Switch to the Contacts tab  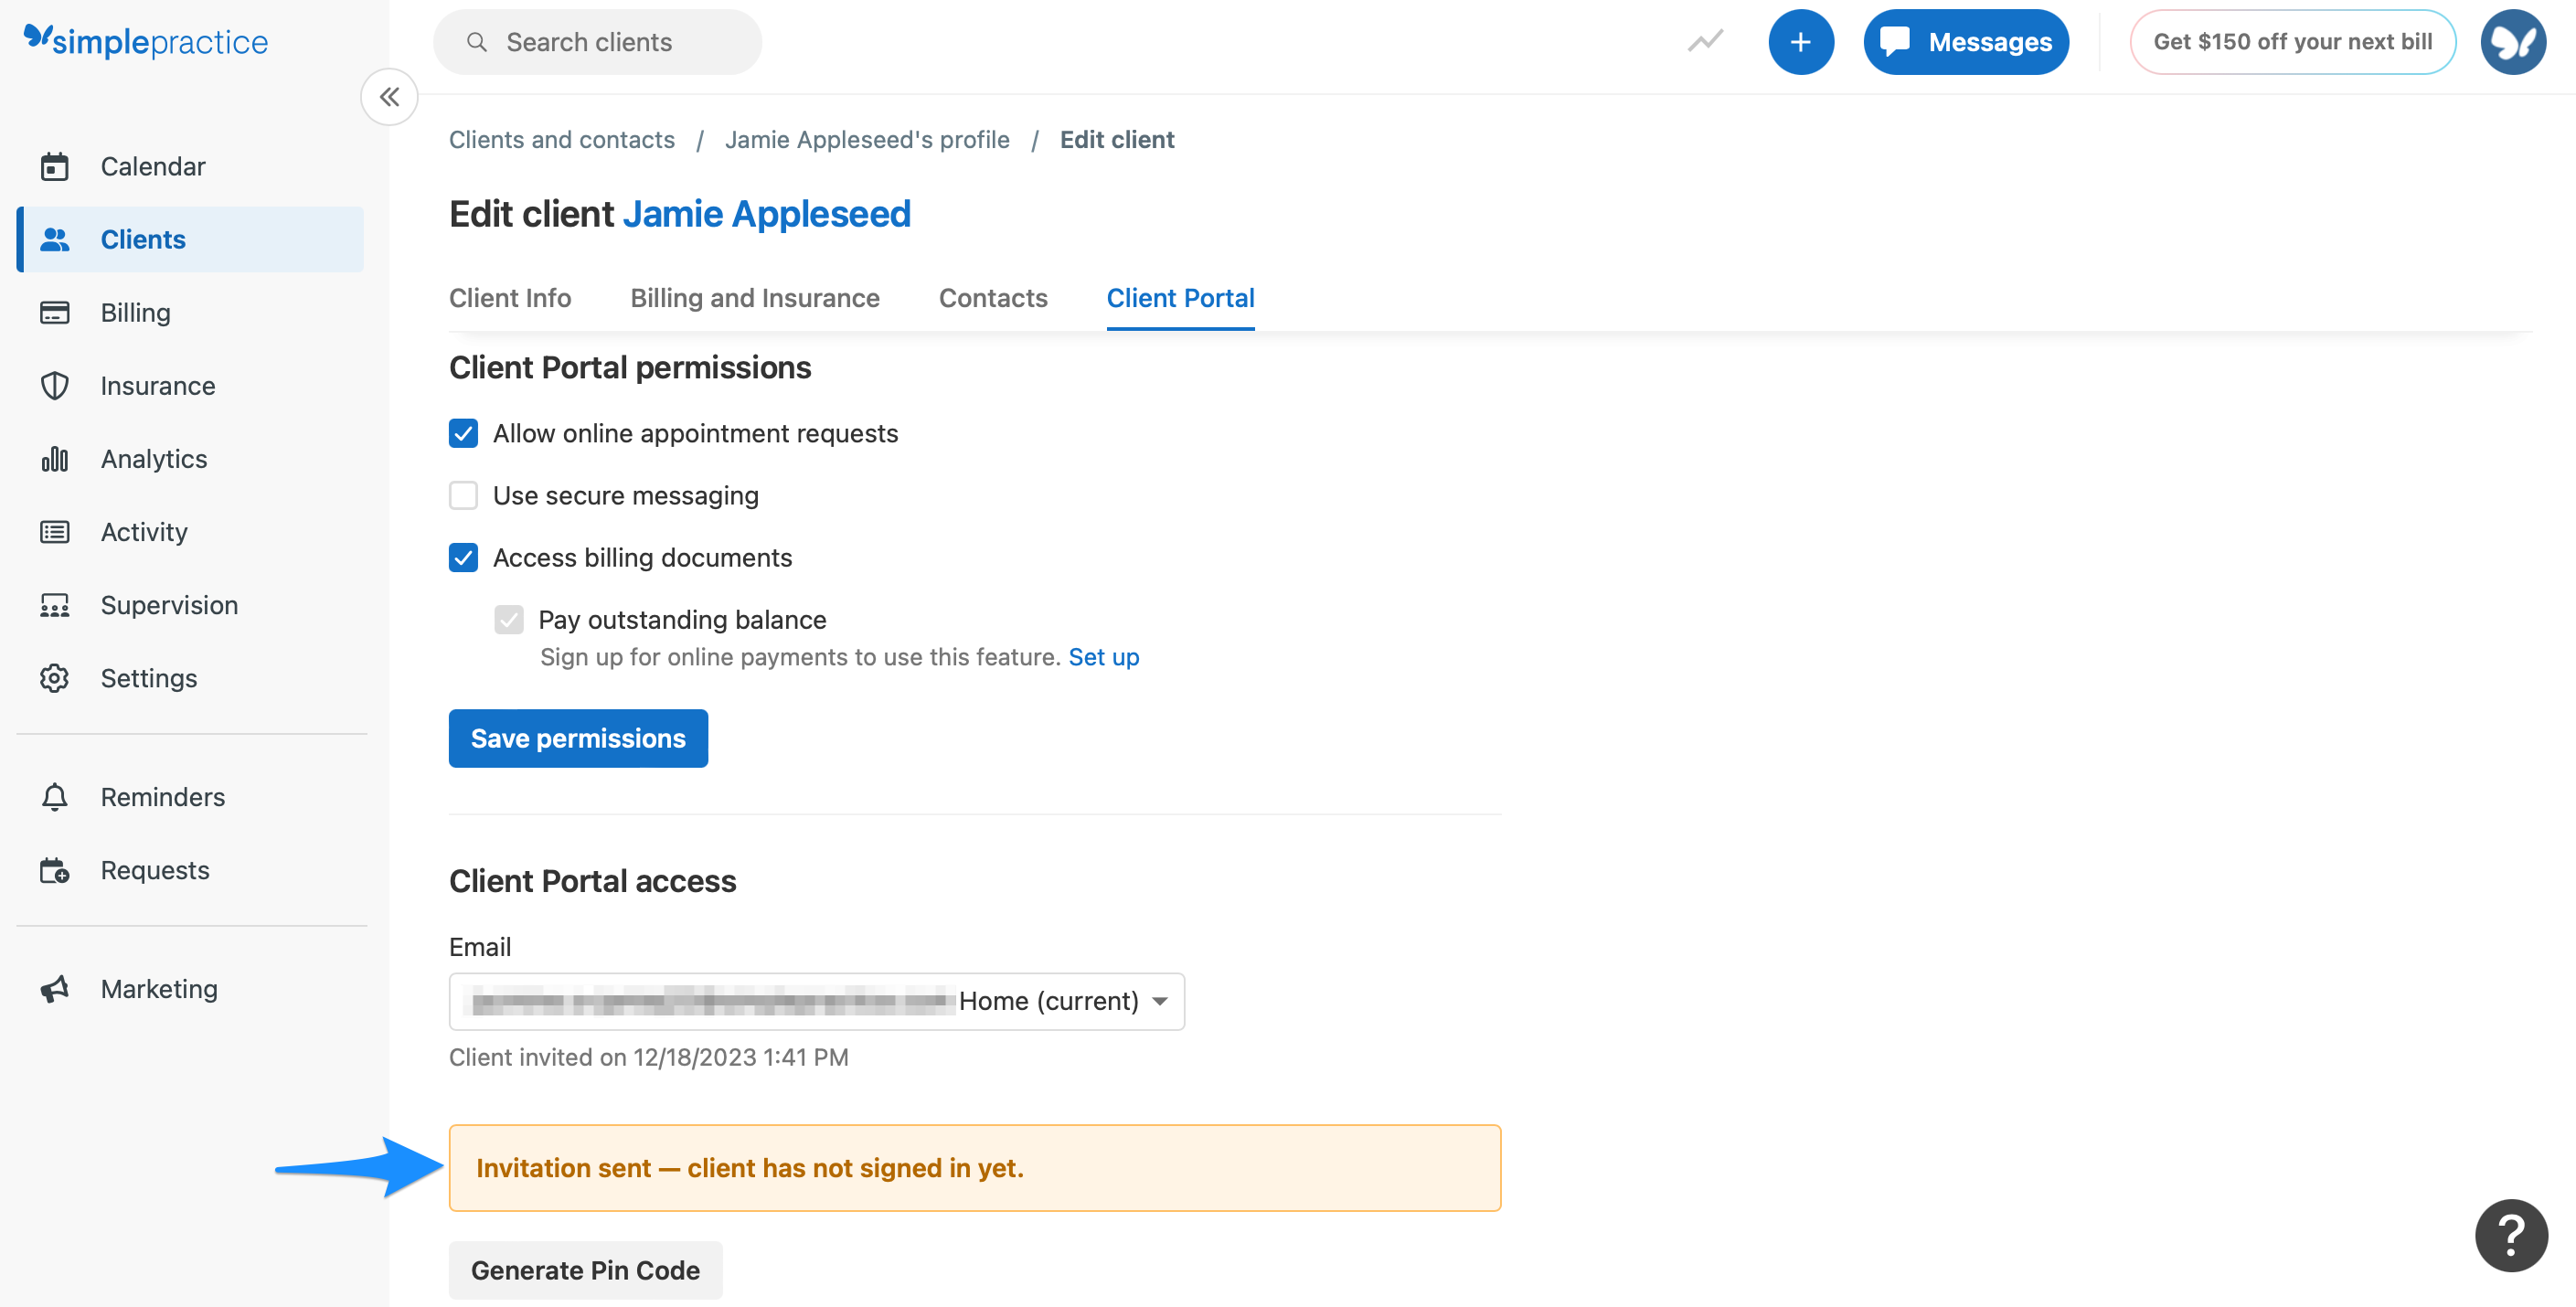pyautogui.click(x=992, y=298)
